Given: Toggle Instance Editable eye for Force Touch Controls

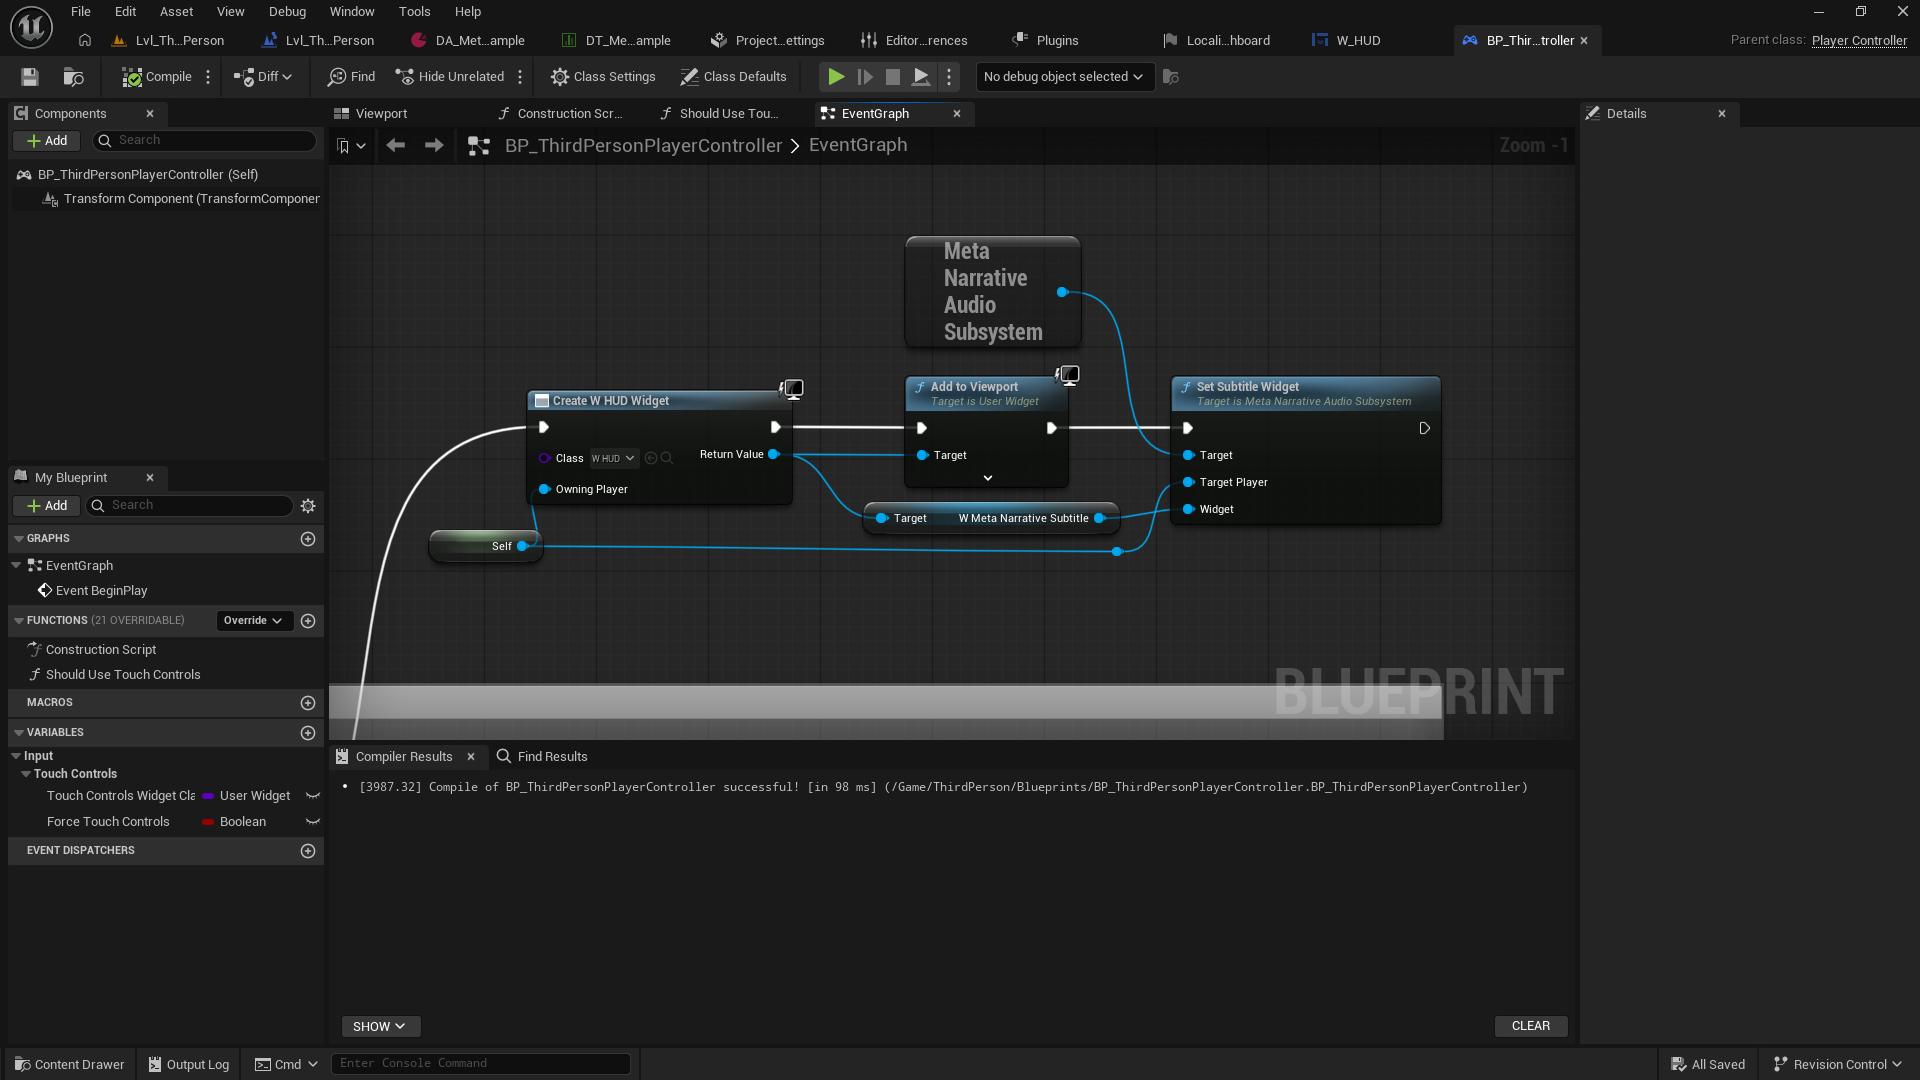Looking at the screenshot, I should [313, 822].
